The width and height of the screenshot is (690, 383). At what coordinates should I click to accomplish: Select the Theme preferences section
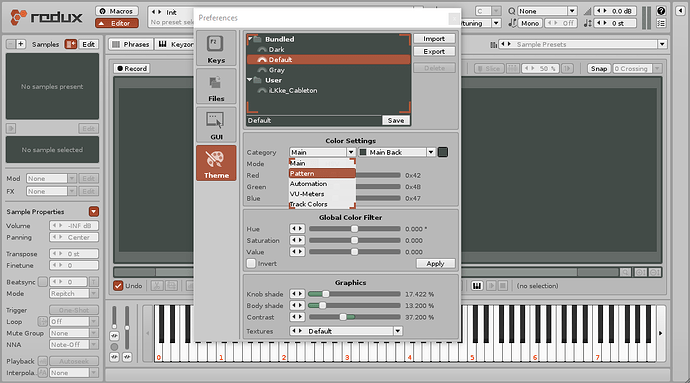click(x=216, y=163)
